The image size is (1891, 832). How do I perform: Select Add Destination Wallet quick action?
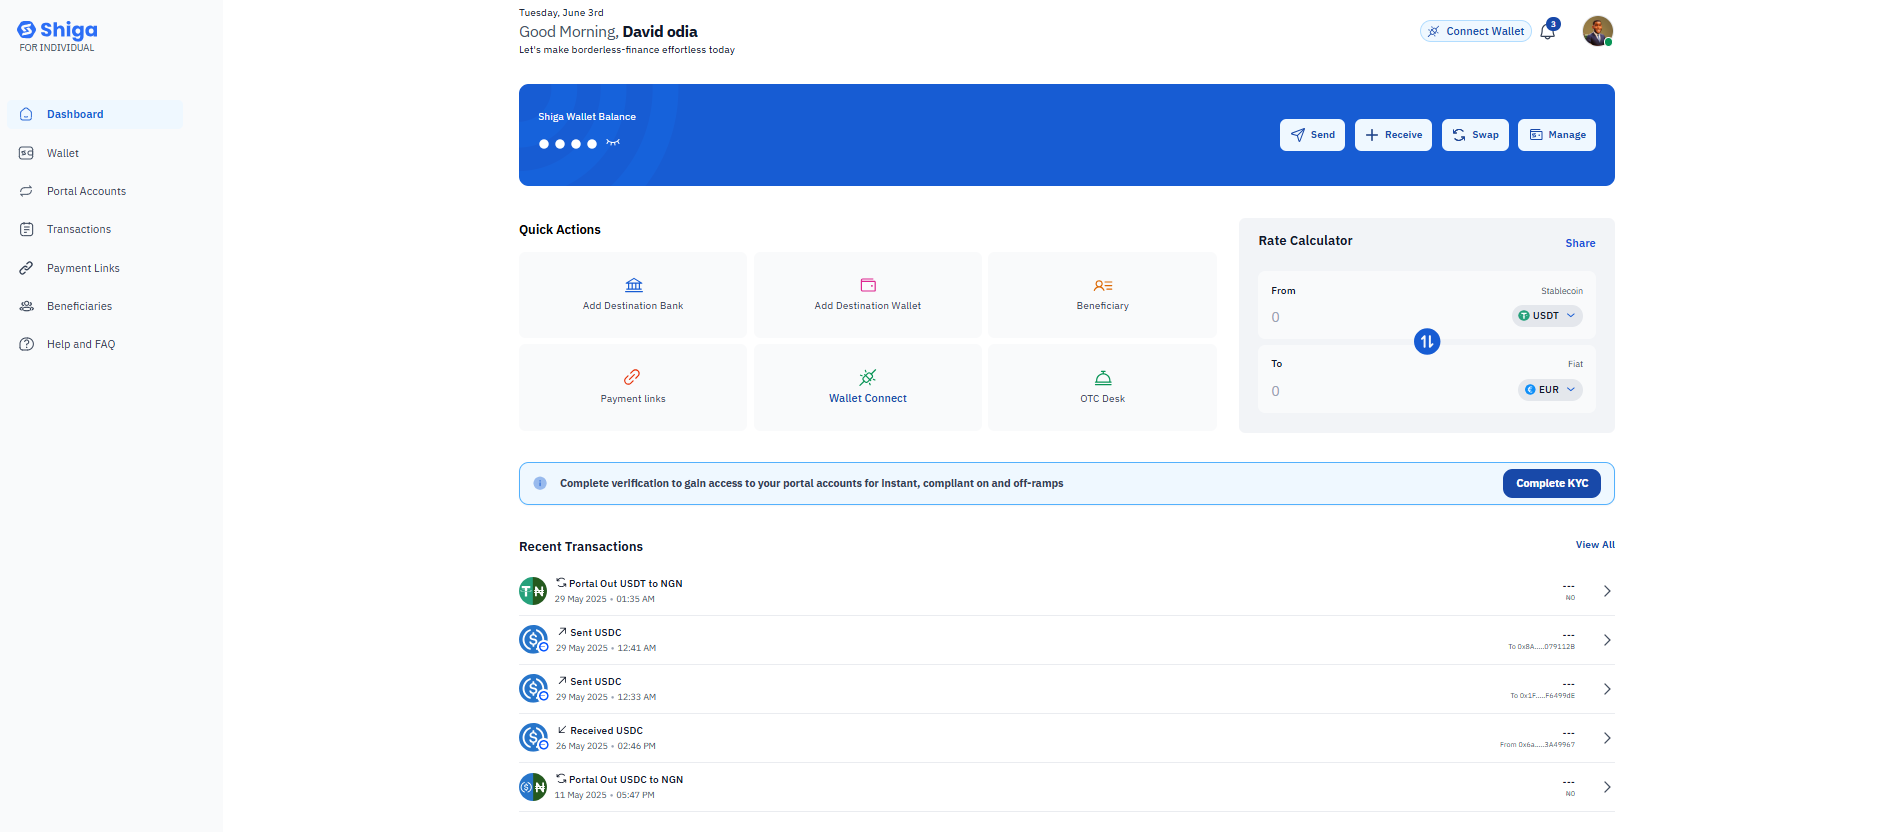868,295
